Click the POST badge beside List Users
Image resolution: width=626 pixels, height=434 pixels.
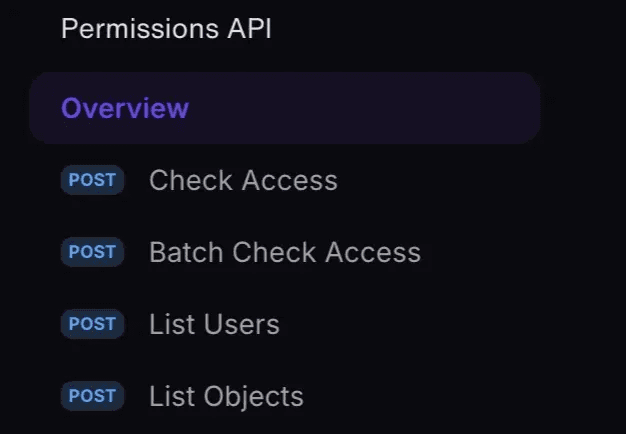pyautogui.click(x=92, y=324)
